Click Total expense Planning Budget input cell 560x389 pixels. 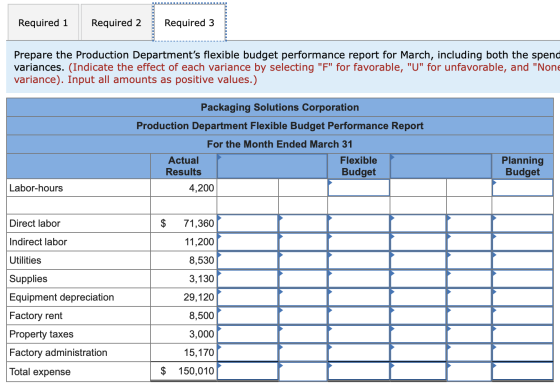pyautogui.click(x=522, y=371)
